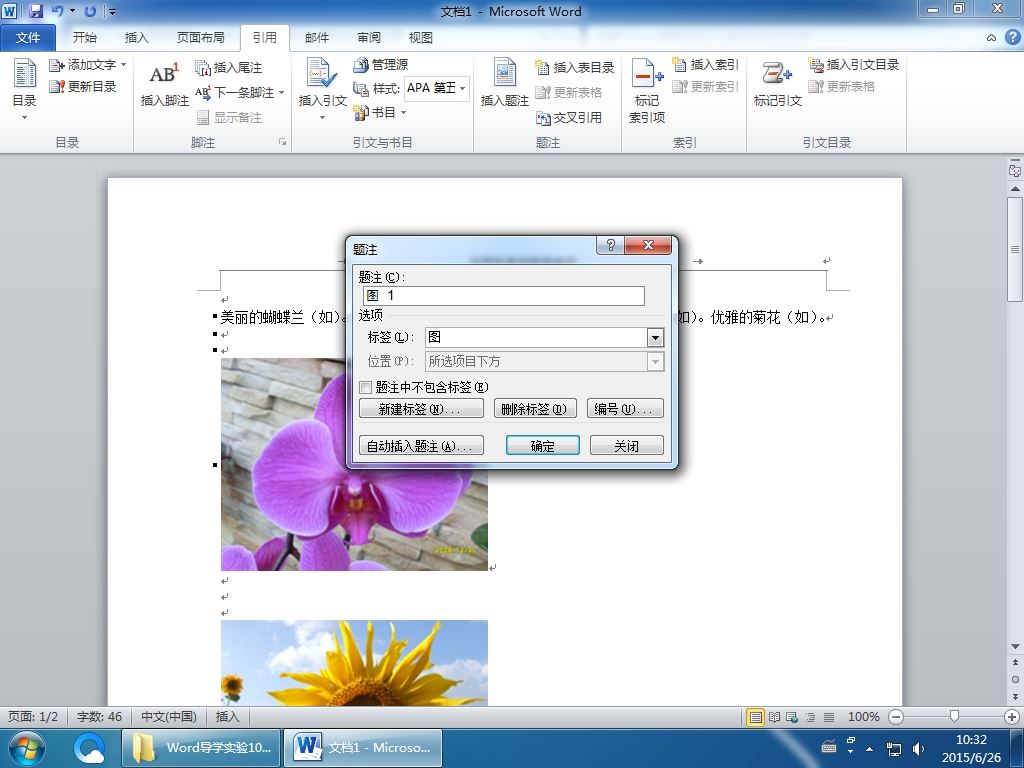Click Redo in Quick Access Toolbar
1024x768 pixels.
click(90, 11)
